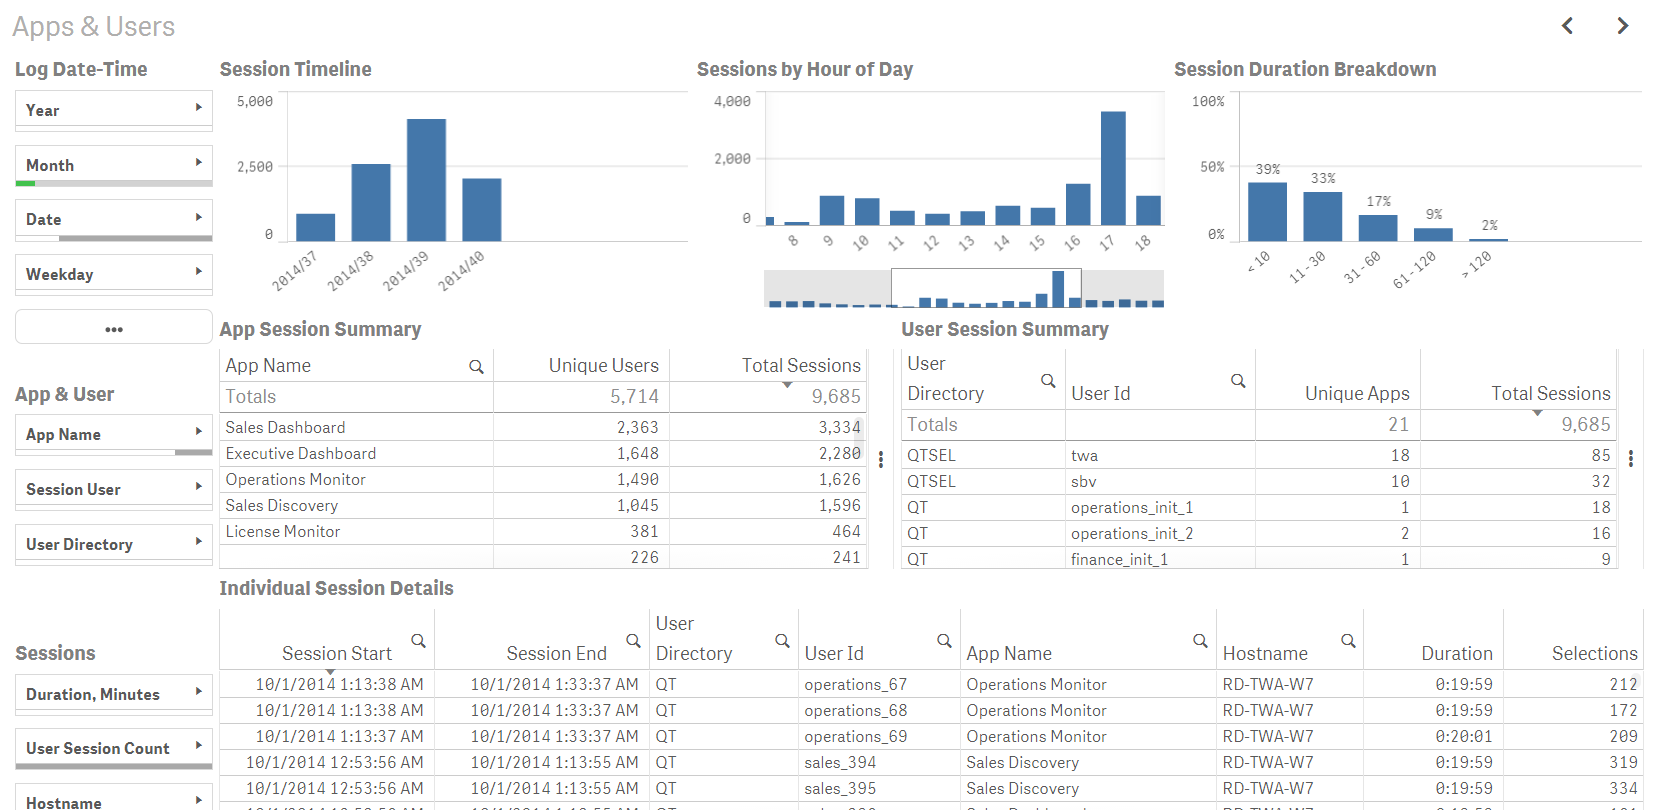Sort by Unique Users column
Image resolution: width=1653 pixels, height=810 pixels.
(x=603, y=366)
